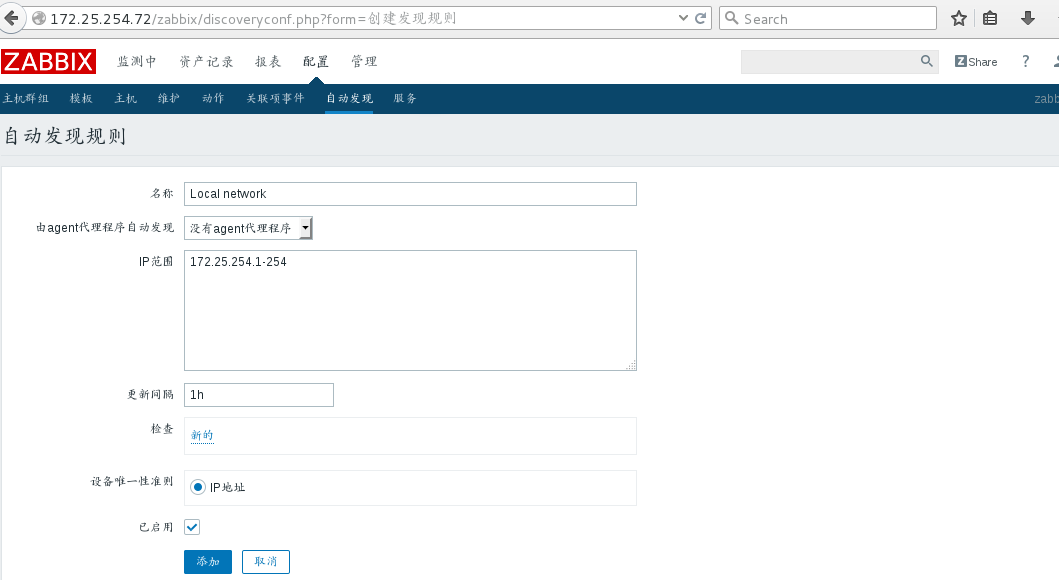1059x580 pixels.
Task: Click the globe site identity icon
Action: click(39, 18)
